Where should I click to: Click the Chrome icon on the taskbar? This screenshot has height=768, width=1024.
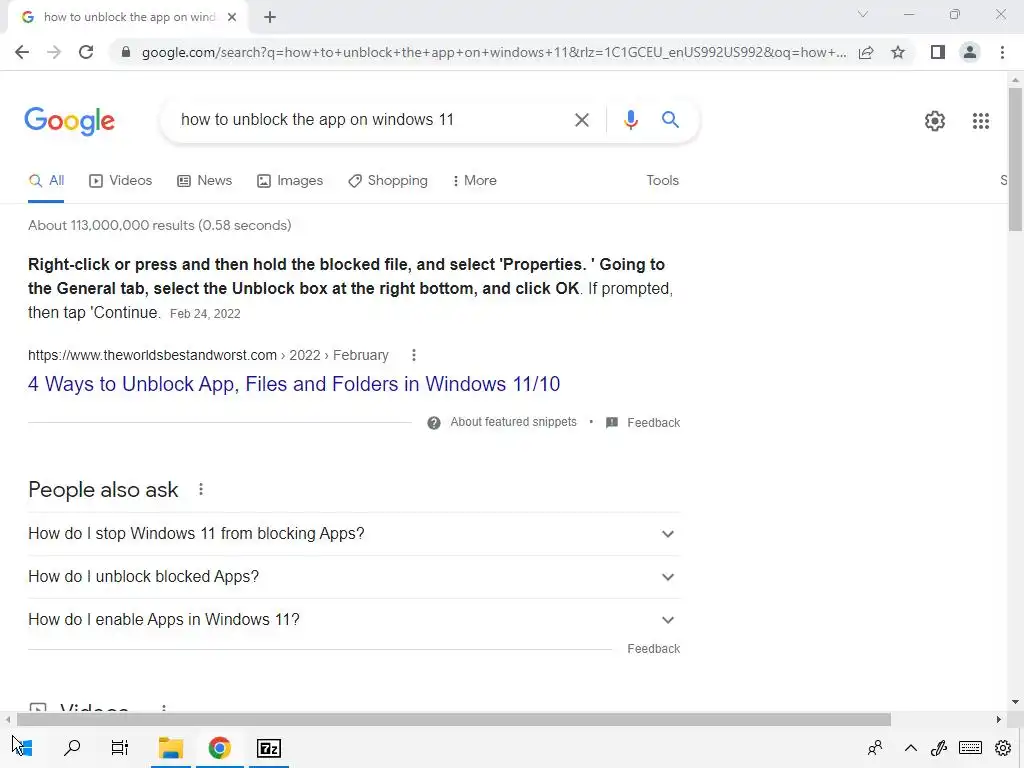[x=219, y=748]
